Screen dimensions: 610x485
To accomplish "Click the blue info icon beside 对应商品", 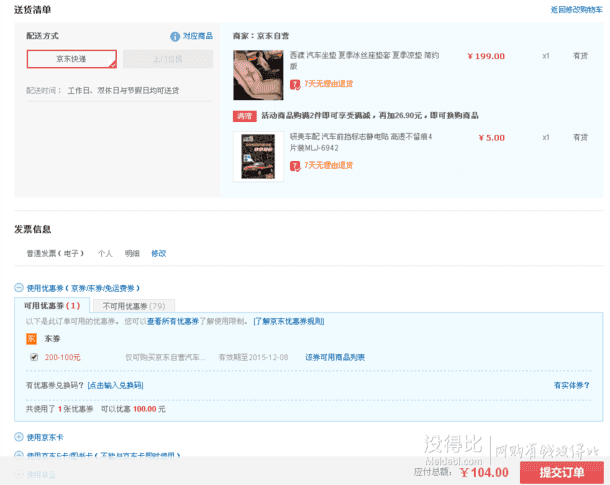I will (175, 37).
